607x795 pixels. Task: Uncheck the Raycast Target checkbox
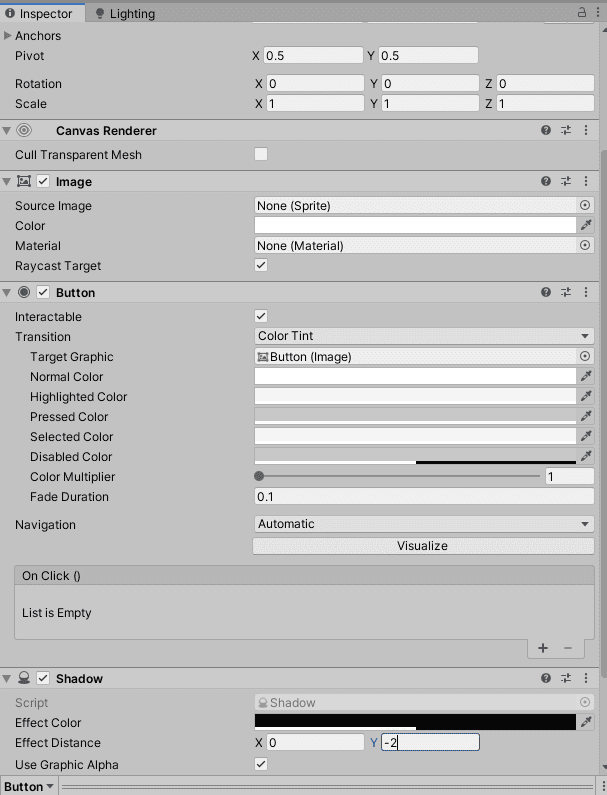pyautogui.click(x=261, y=265)
